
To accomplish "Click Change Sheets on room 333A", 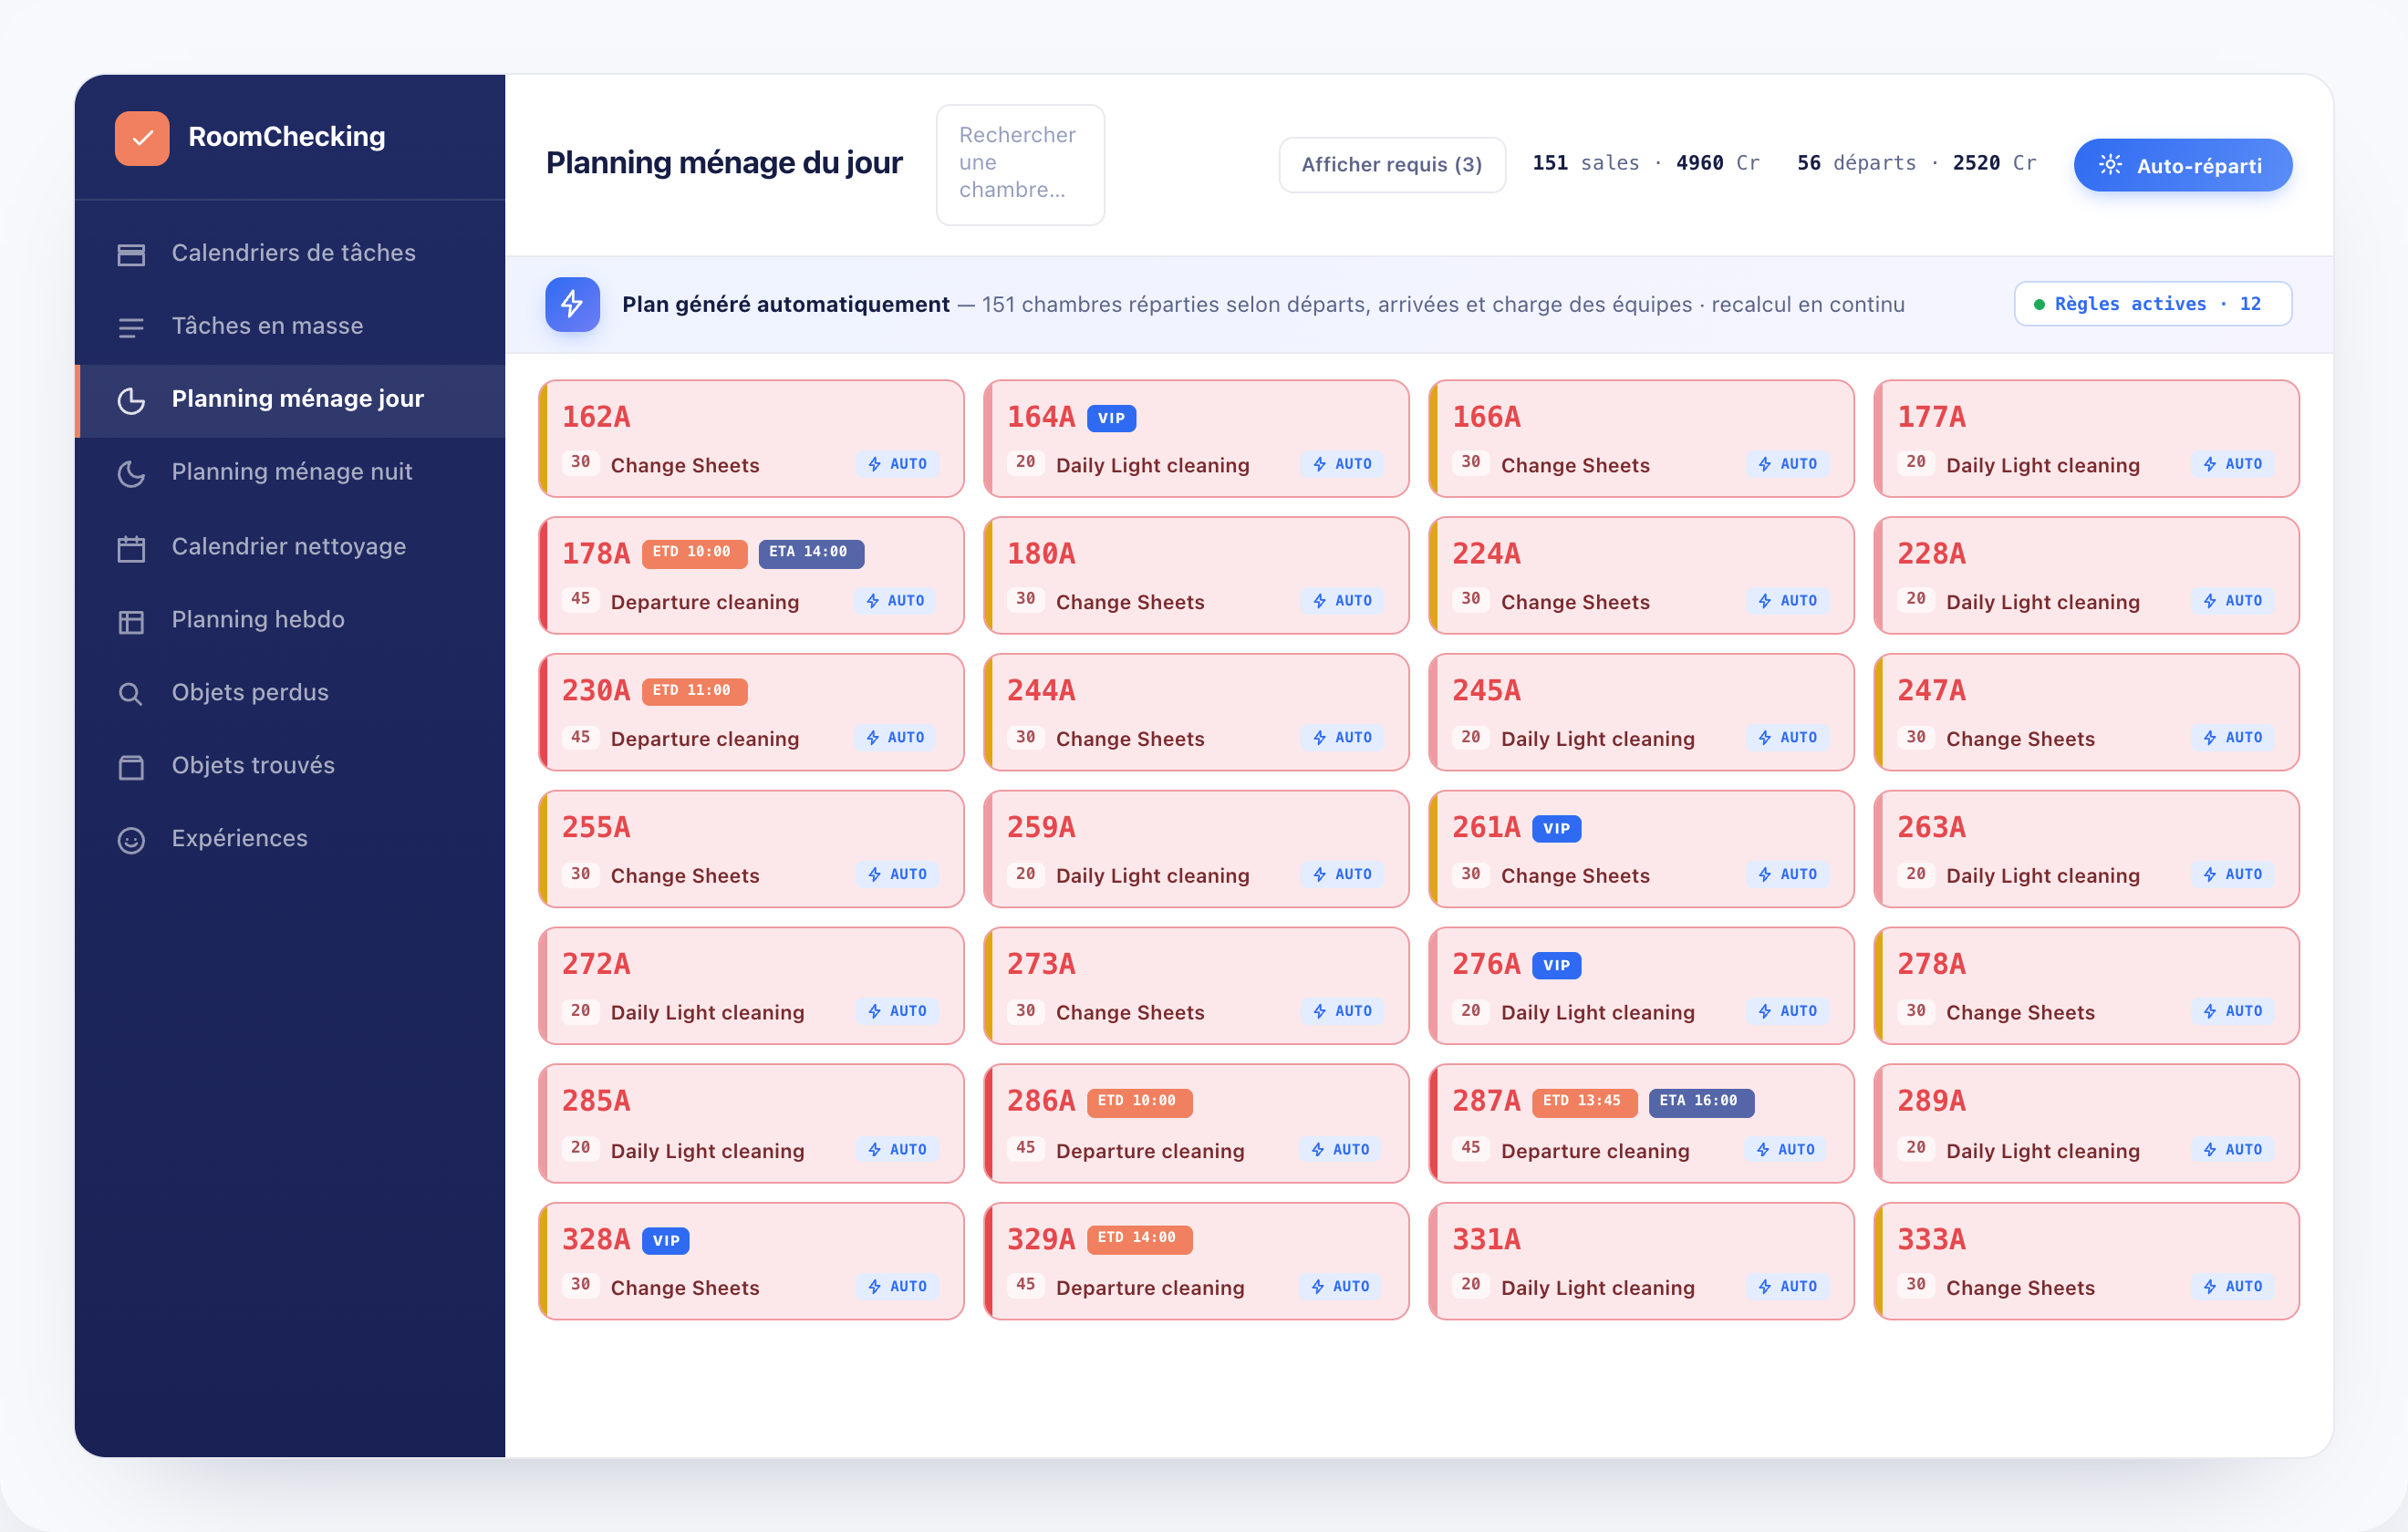I will [x=2020, y=1288].
